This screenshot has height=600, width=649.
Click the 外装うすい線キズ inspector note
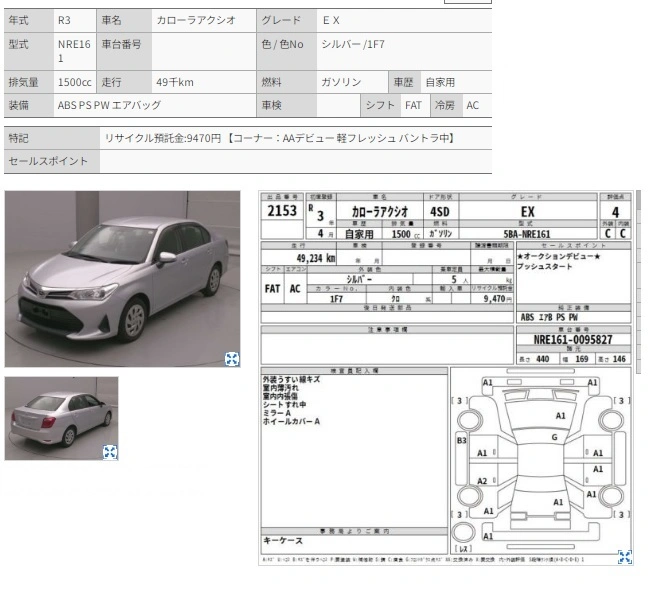pos(291,379)
